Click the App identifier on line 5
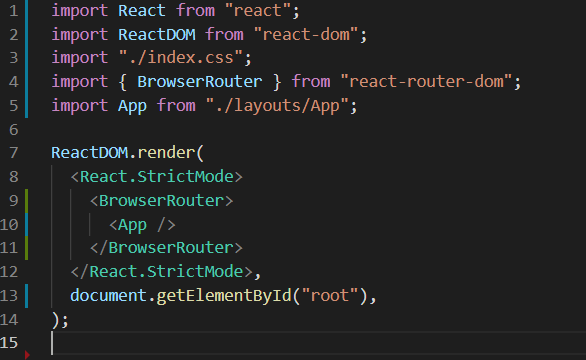586x360 pixels. coord(132,107)
